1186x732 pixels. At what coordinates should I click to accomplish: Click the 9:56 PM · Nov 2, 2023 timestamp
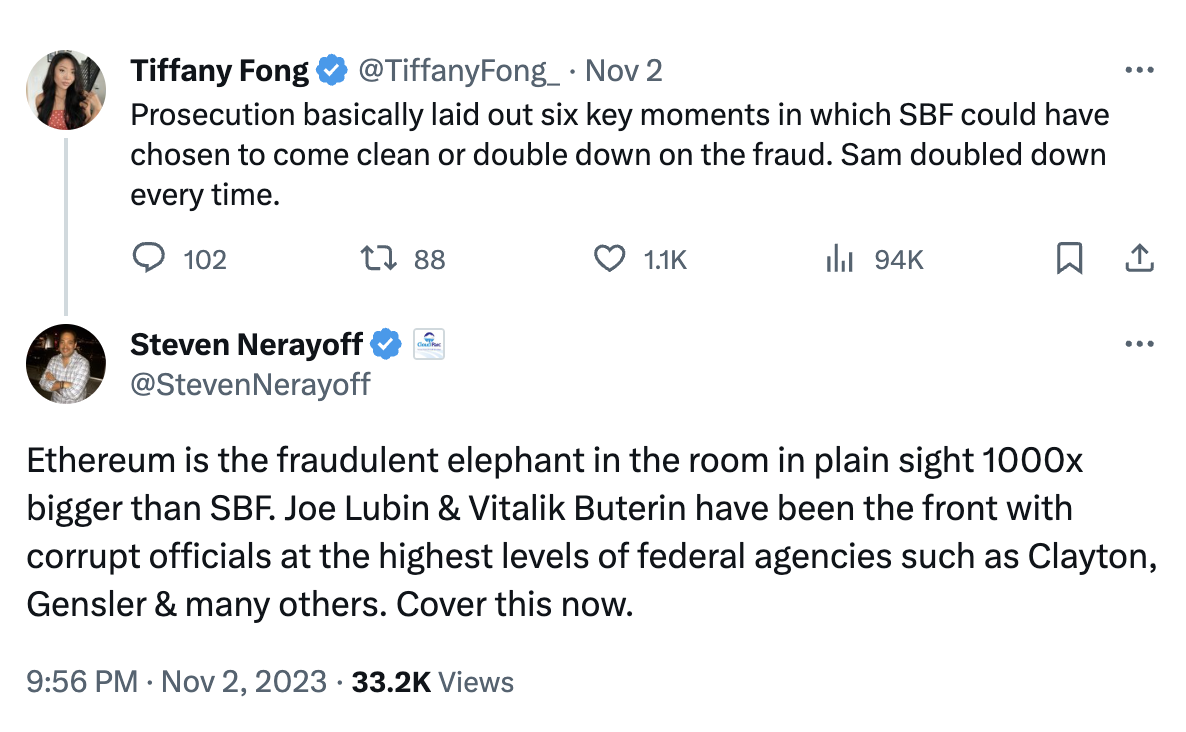pos(177,682)
